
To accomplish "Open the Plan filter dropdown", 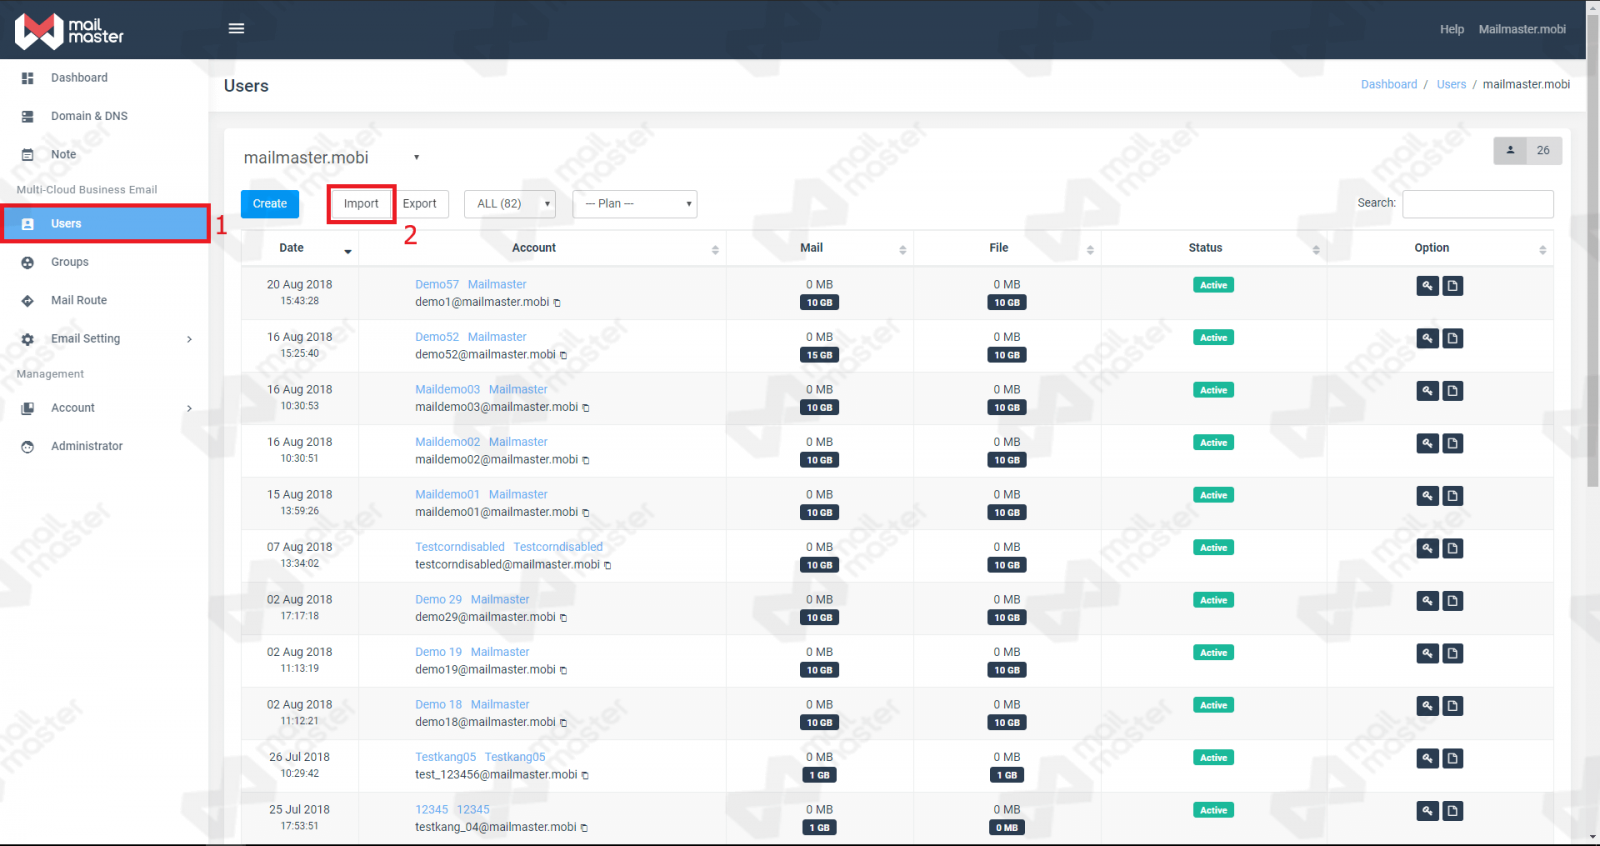I will [635, 204].
